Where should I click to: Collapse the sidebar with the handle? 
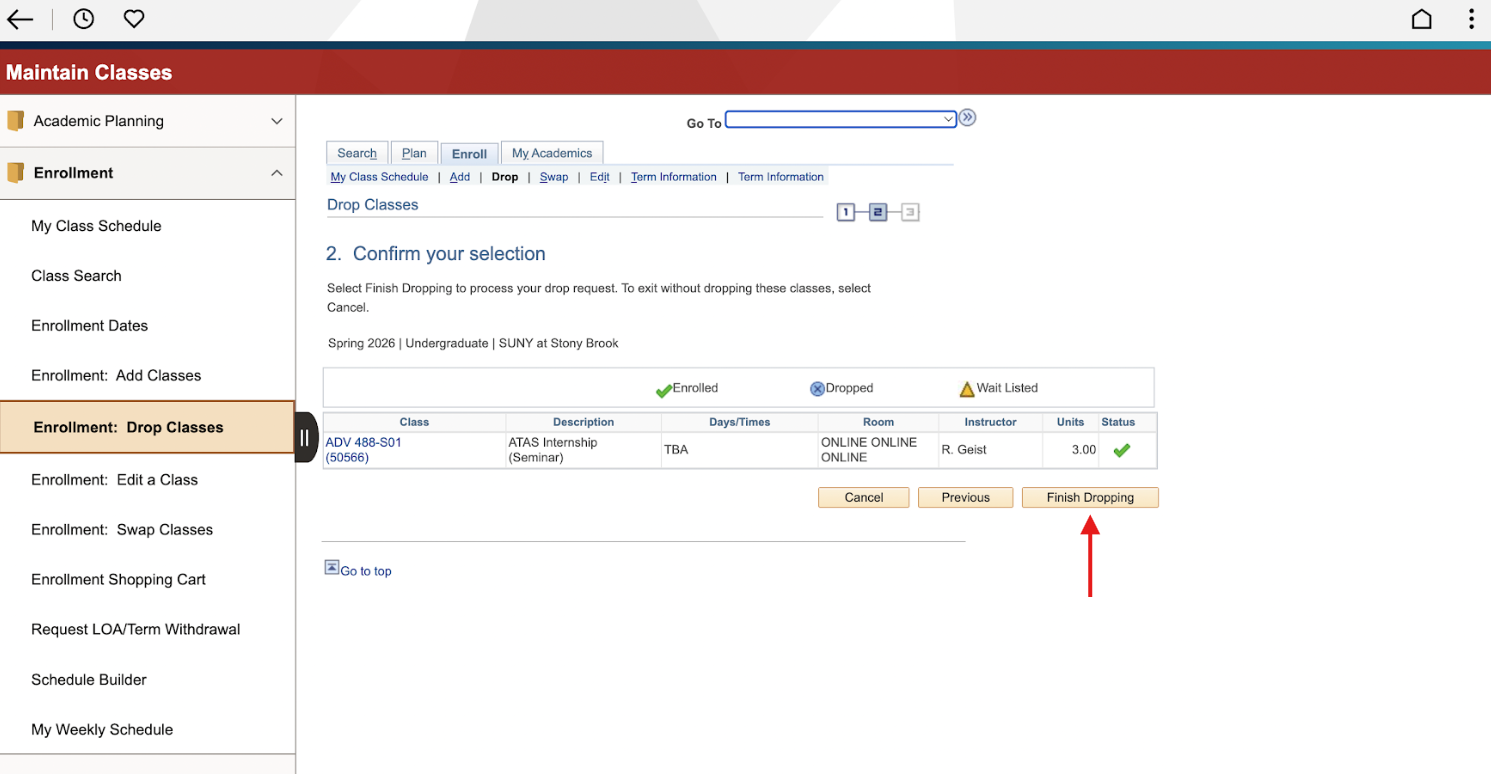(x=305, y=437)
